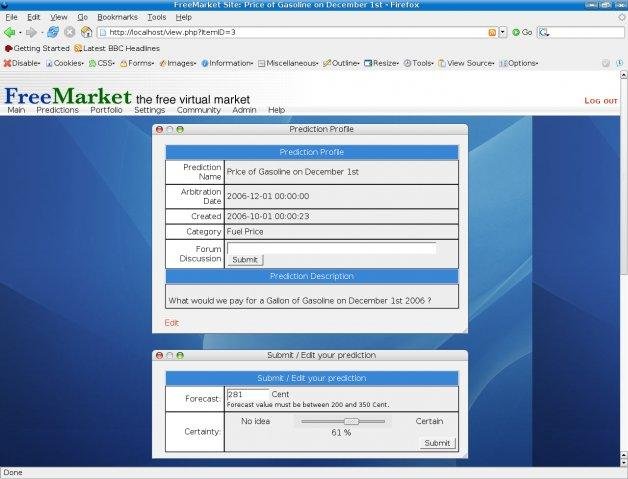Open the Resize web developer menu
Viewport: 628px width, 479px height.
coord(381,63)
